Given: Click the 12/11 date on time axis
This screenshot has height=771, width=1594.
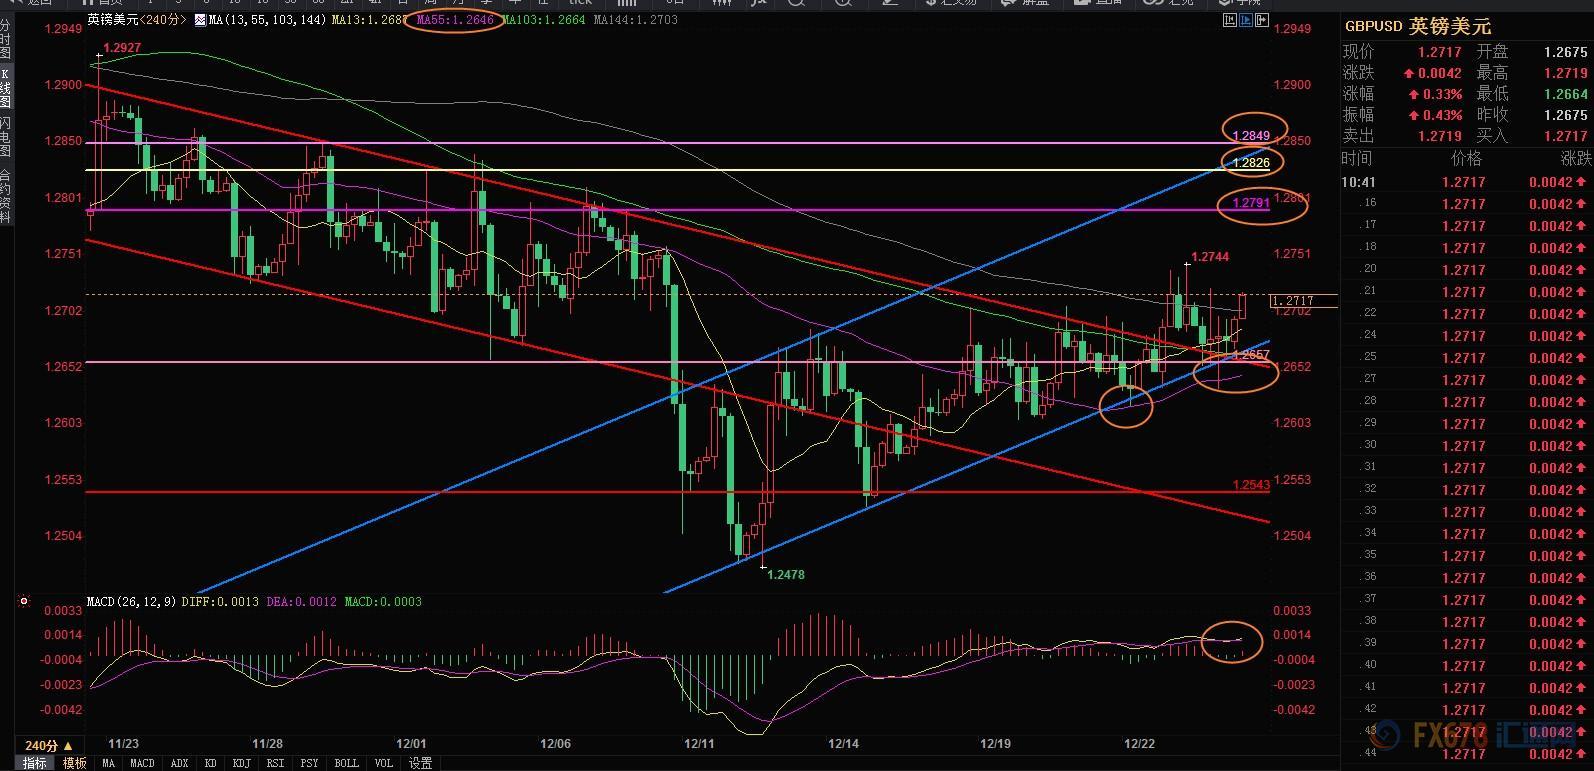Looking at the screenshot, I should 699,744.
